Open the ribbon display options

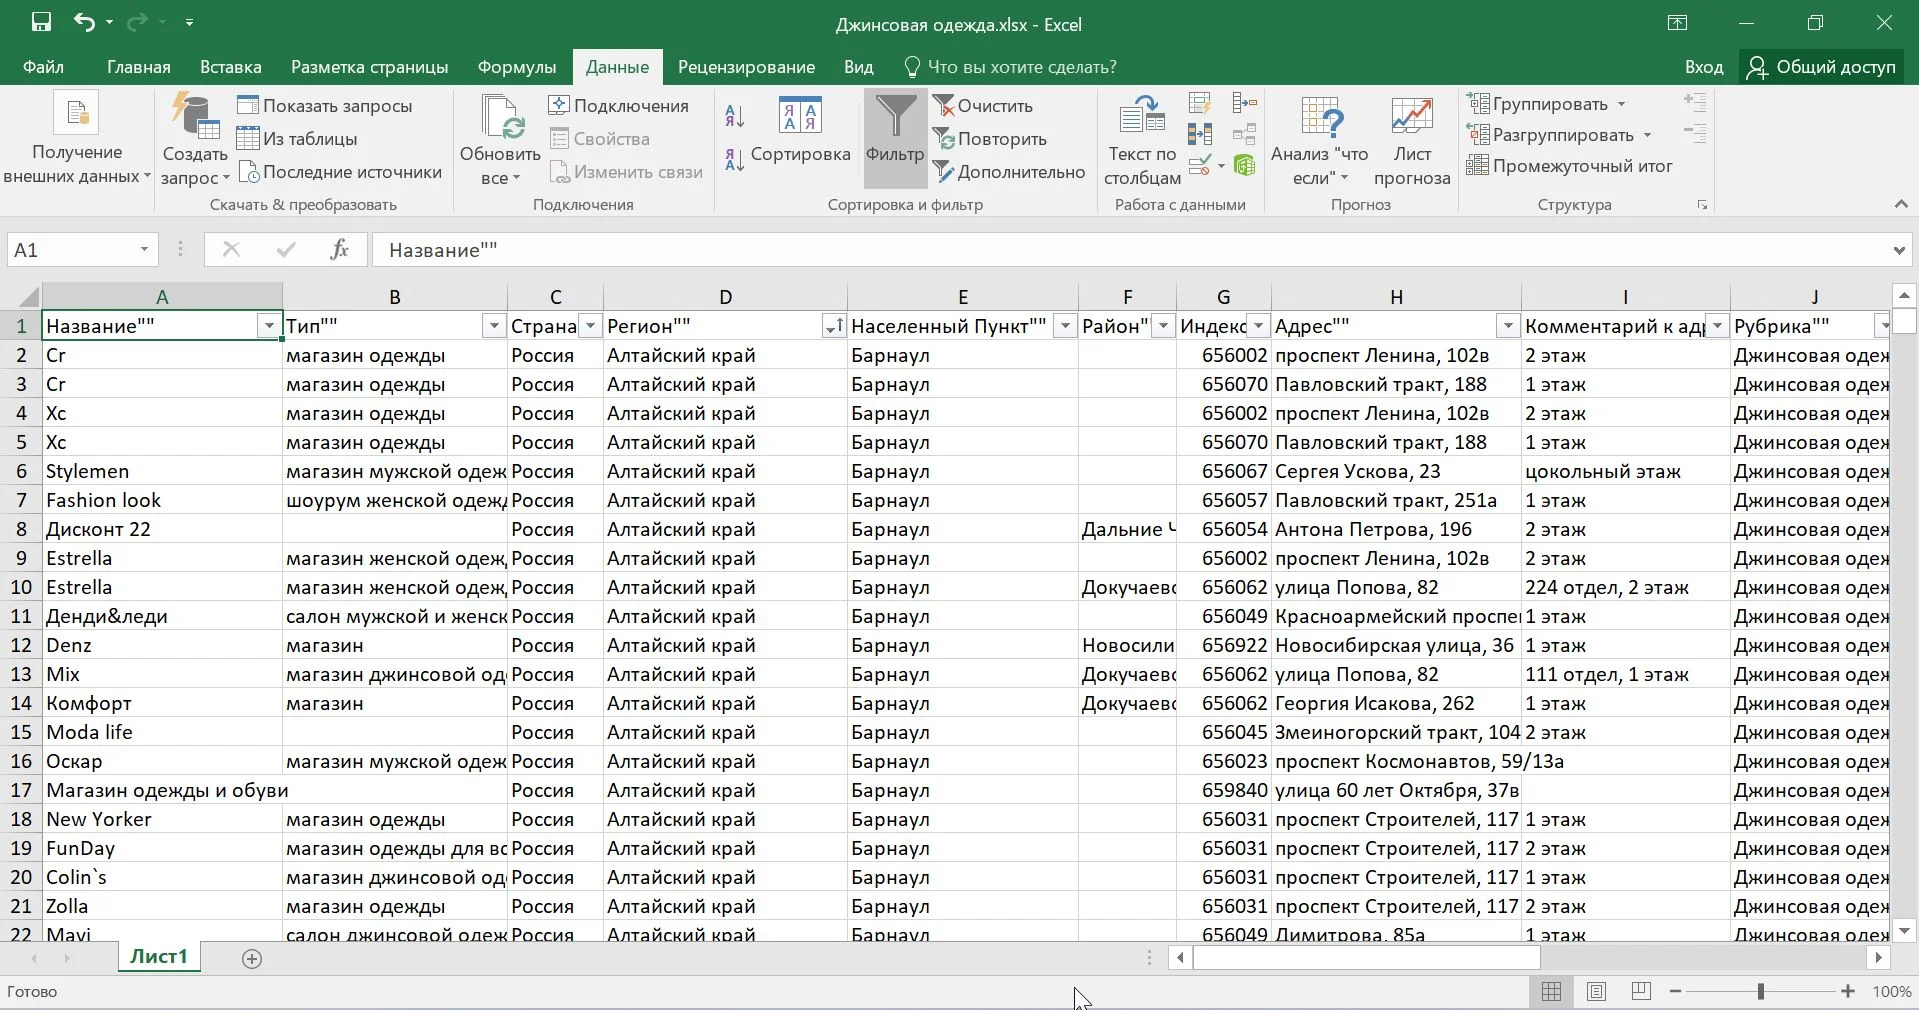pyautogui.click(x=1677, y=23)
